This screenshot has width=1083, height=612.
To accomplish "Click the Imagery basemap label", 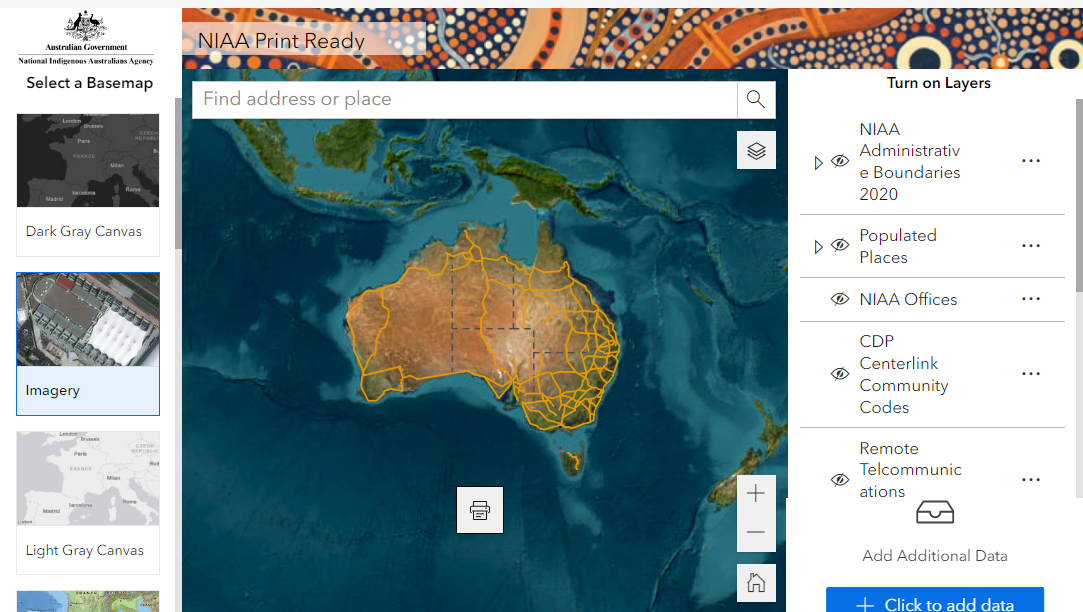I will tap(52, 390).
